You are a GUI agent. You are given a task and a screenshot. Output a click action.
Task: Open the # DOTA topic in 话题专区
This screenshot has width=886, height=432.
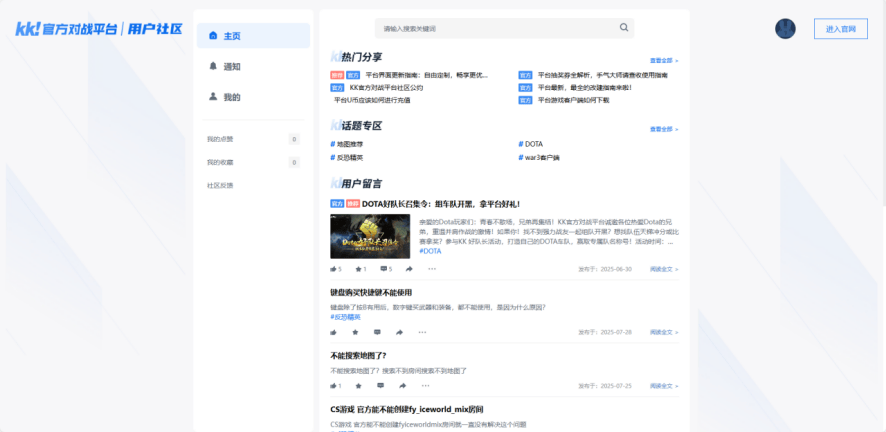[531, 144]
